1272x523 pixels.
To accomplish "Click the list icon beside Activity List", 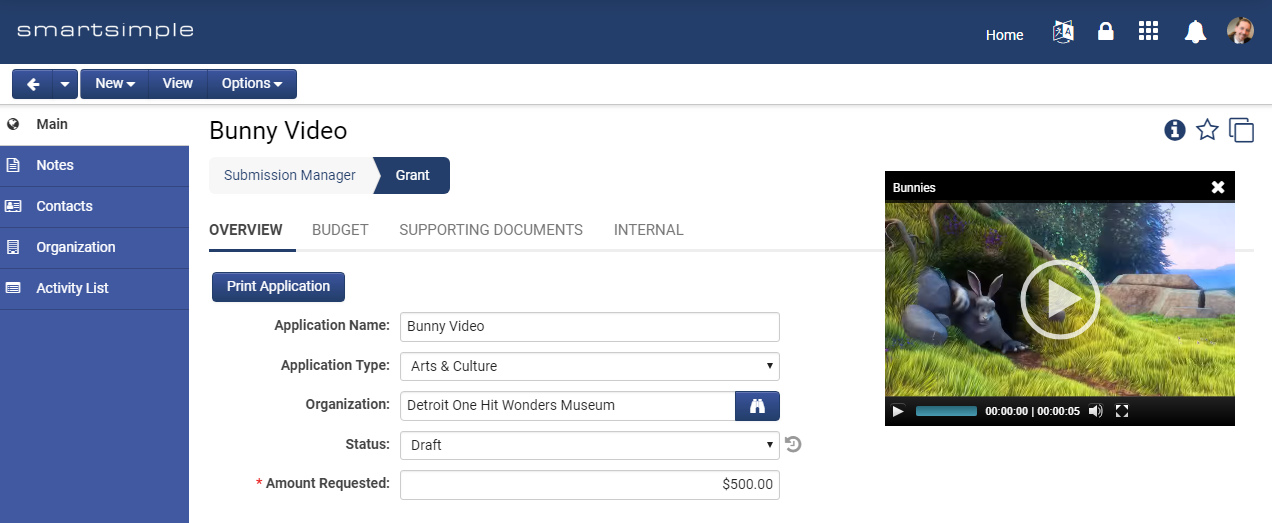I will tap(13, 289).
